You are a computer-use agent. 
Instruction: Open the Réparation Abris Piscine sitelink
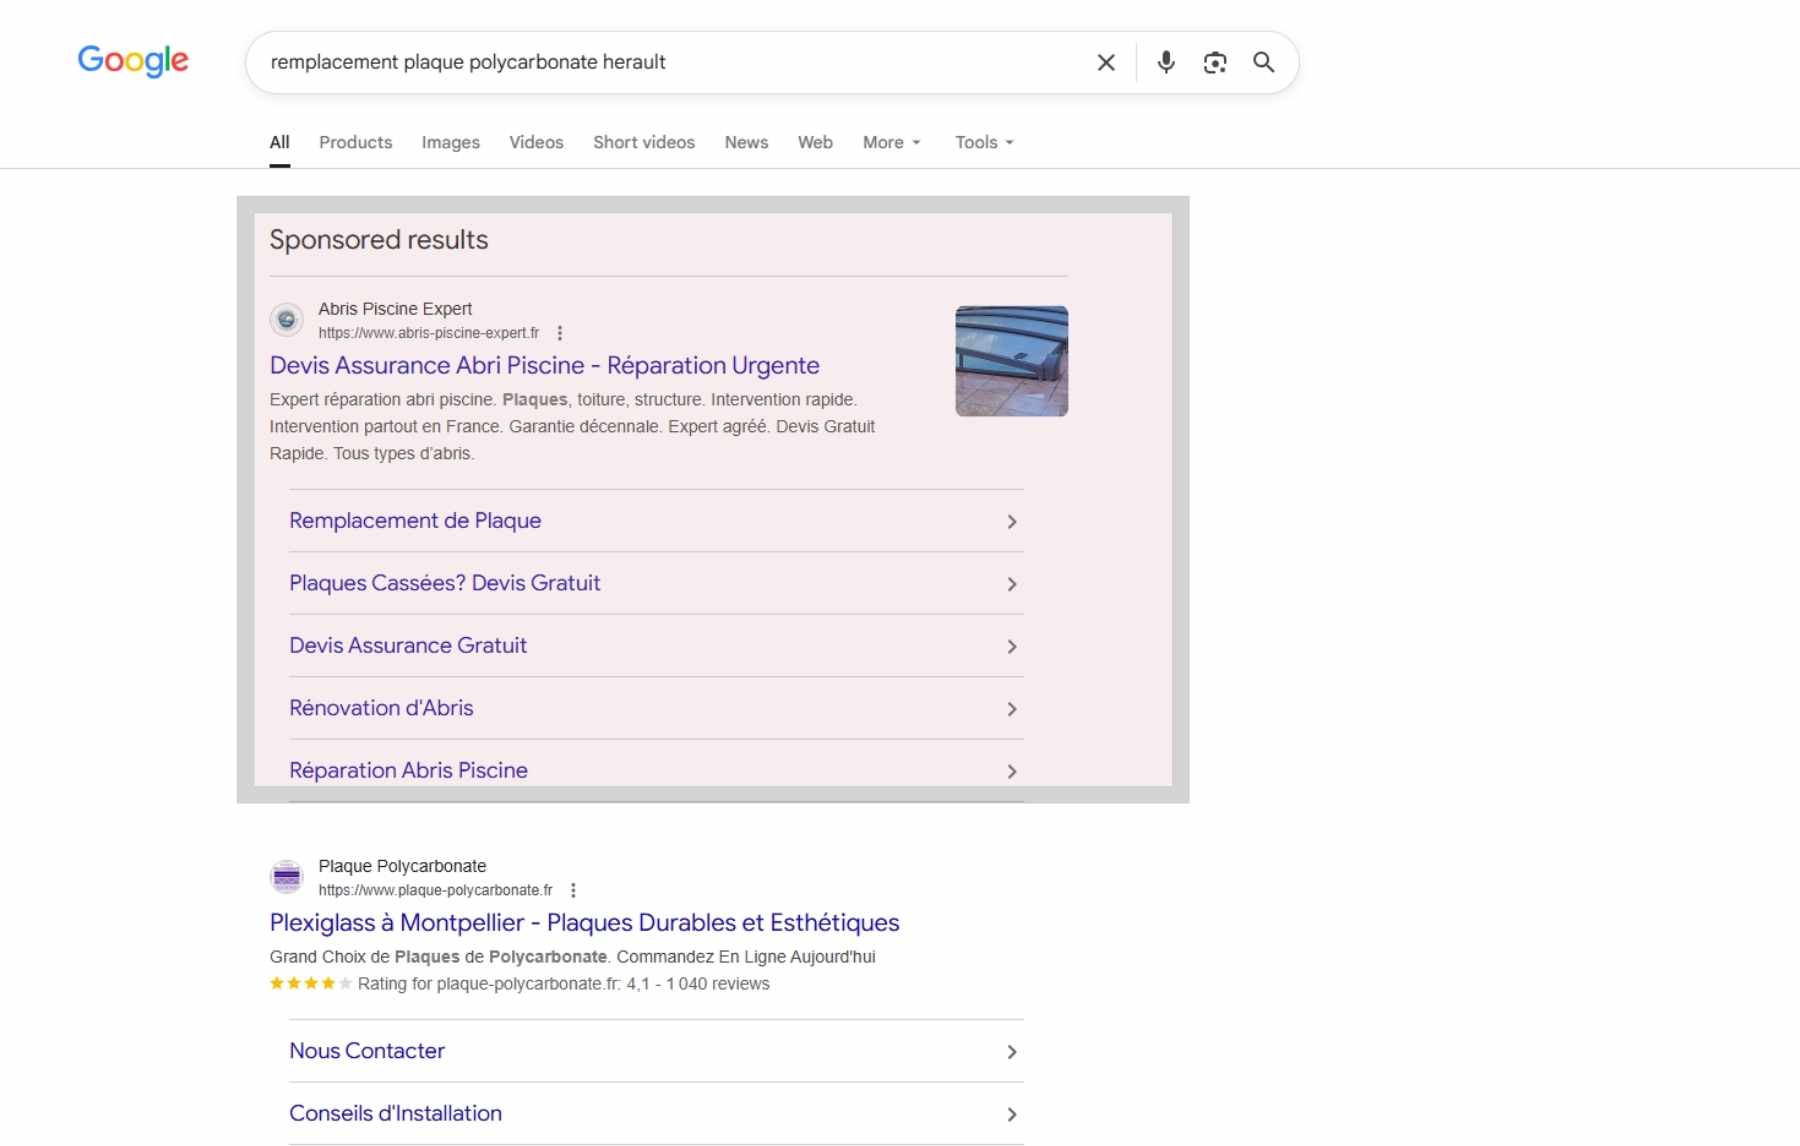point(408,771)
